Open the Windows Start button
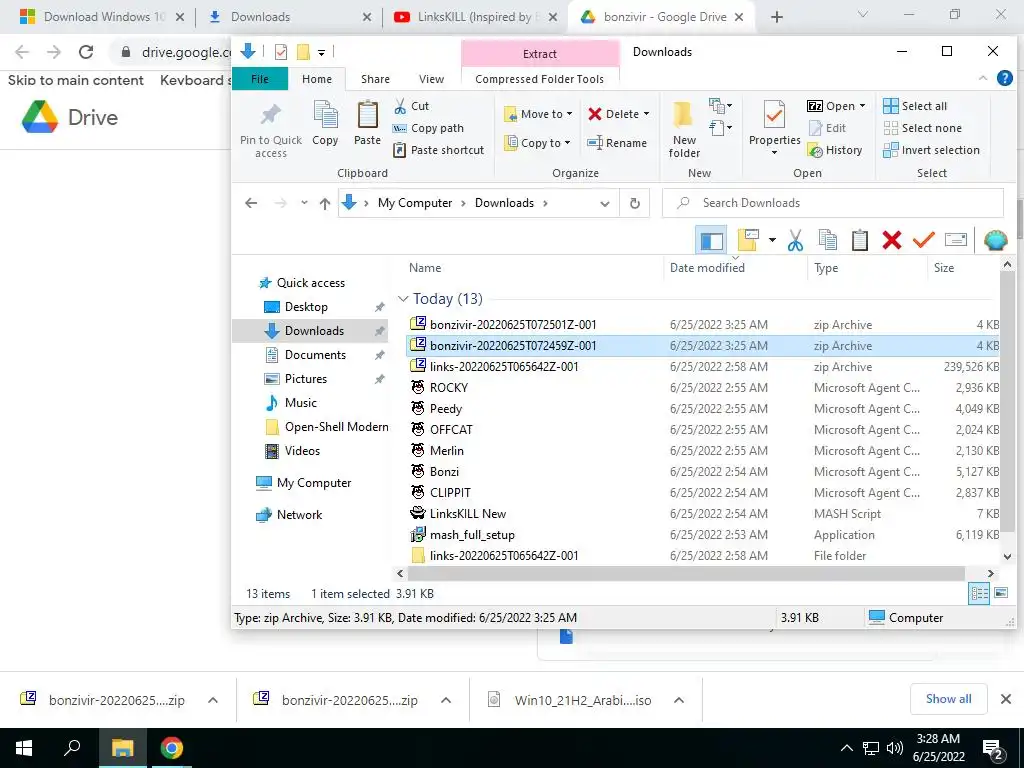This screenshot has width=1024, height=768. coord(24,748)
